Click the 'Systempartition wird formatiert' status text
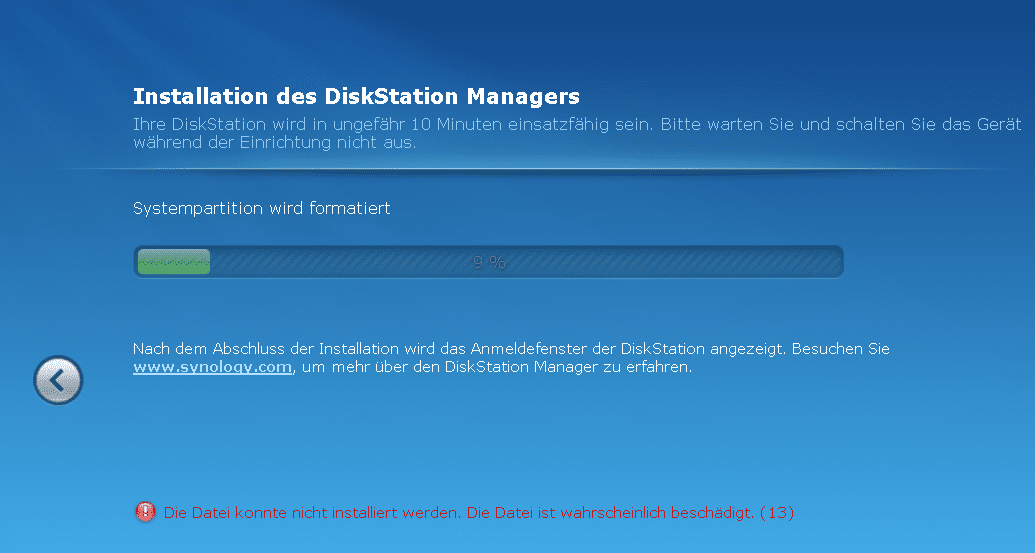The height and width of the screenshot is (553, 1035). (261, 209)
